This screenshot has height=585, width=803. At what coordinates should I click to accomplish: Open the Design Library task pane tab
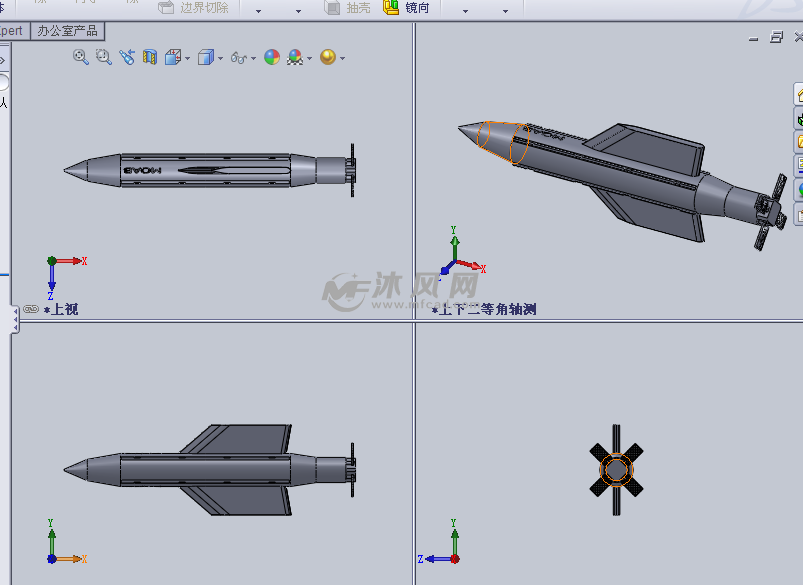(x=798, y=119)
